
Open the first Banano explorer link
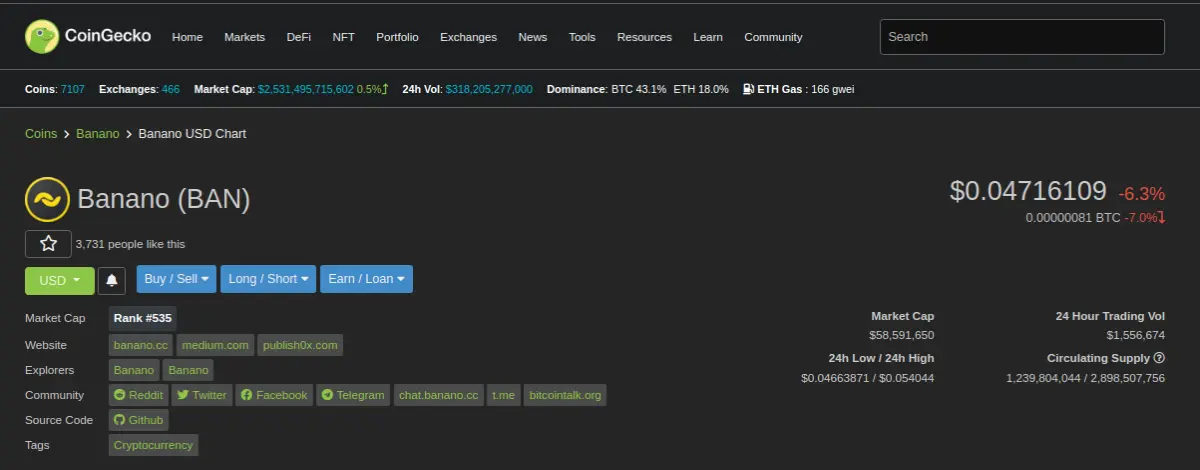(x=134, y=370)
